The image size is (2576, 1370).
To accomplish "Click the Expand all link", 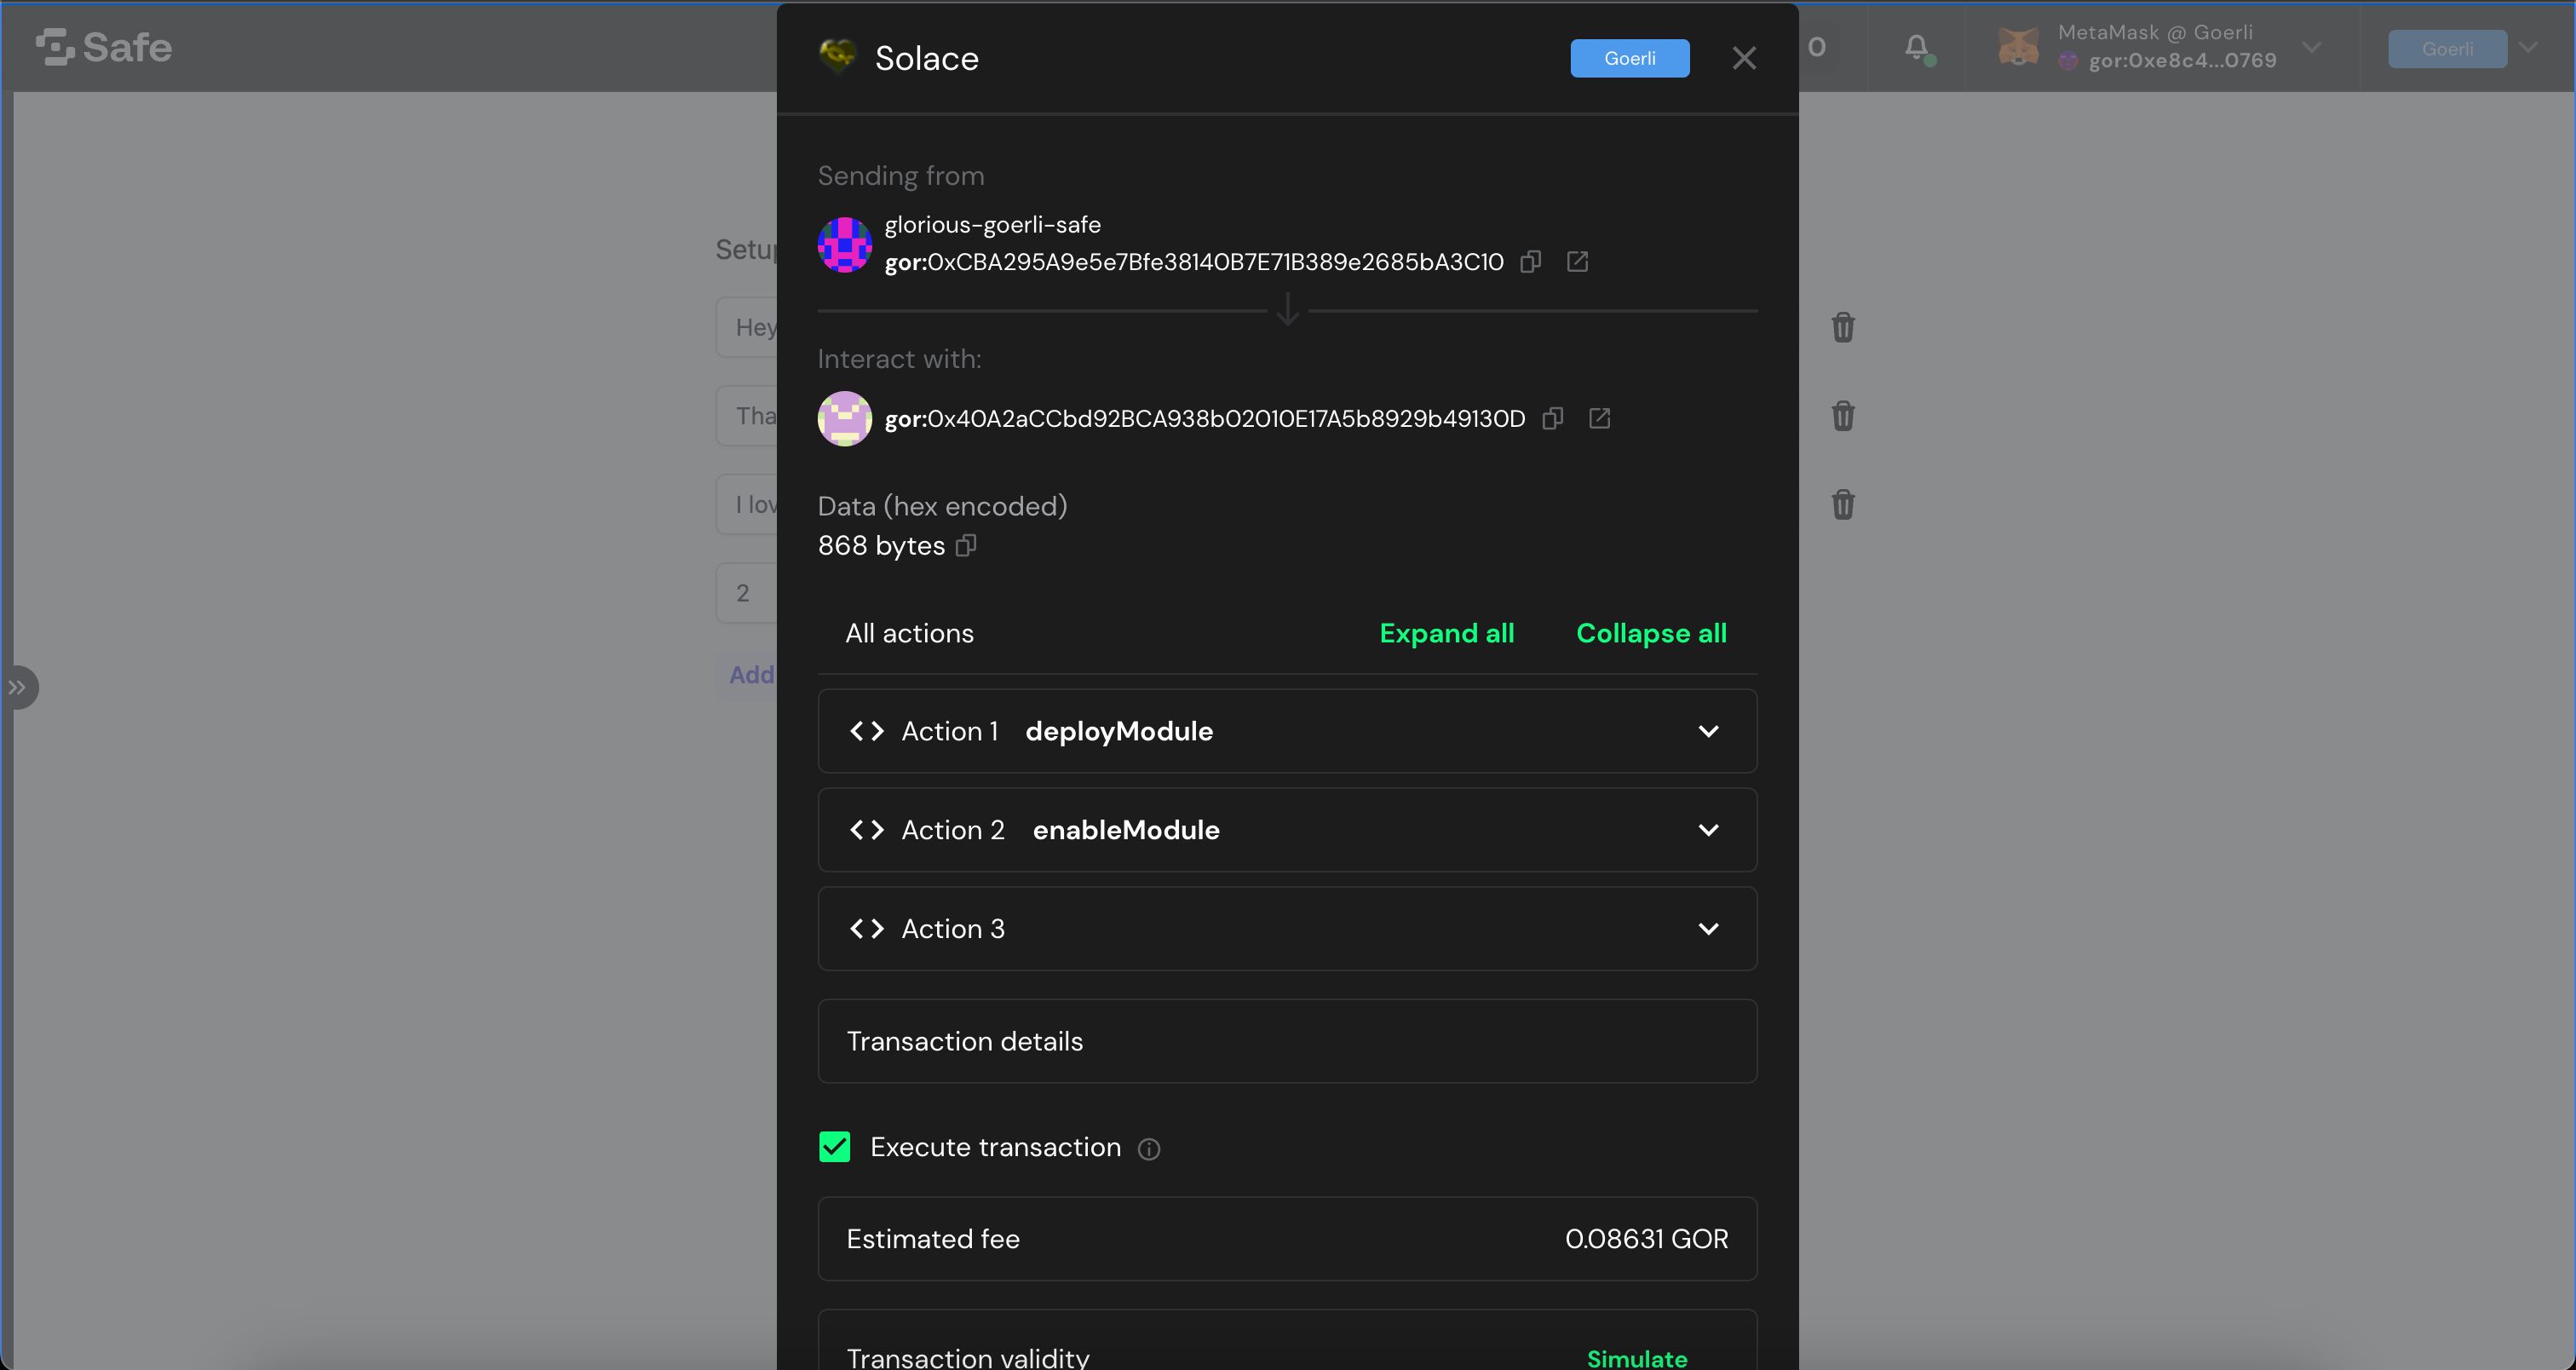I will (1446, 633).
